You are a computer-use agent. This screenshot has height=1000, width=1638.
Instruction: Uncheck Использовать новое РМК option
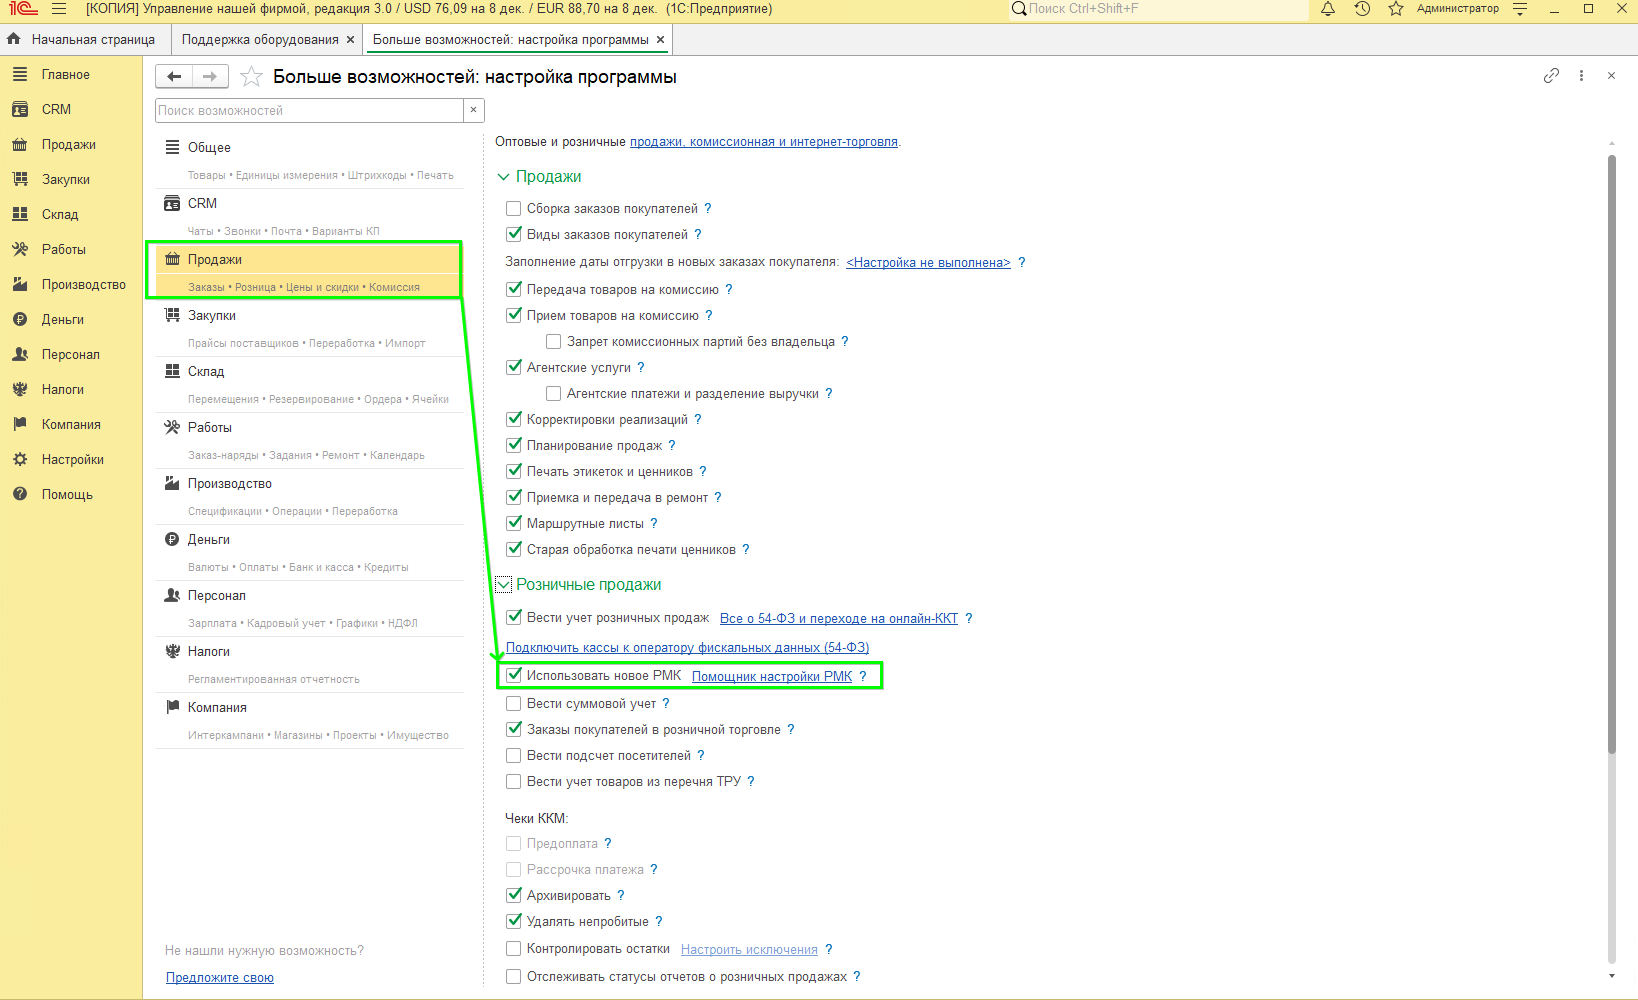pyautogui.click(x=514, y=676)
